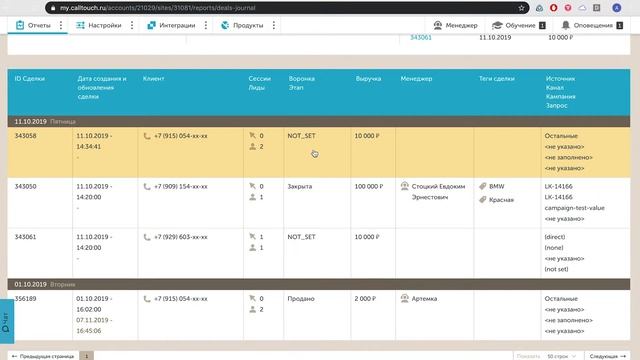Screen dimensions: 640x360
Task: Expand three-dot menu next to Отчеты
Action: (x=61, y=25)
